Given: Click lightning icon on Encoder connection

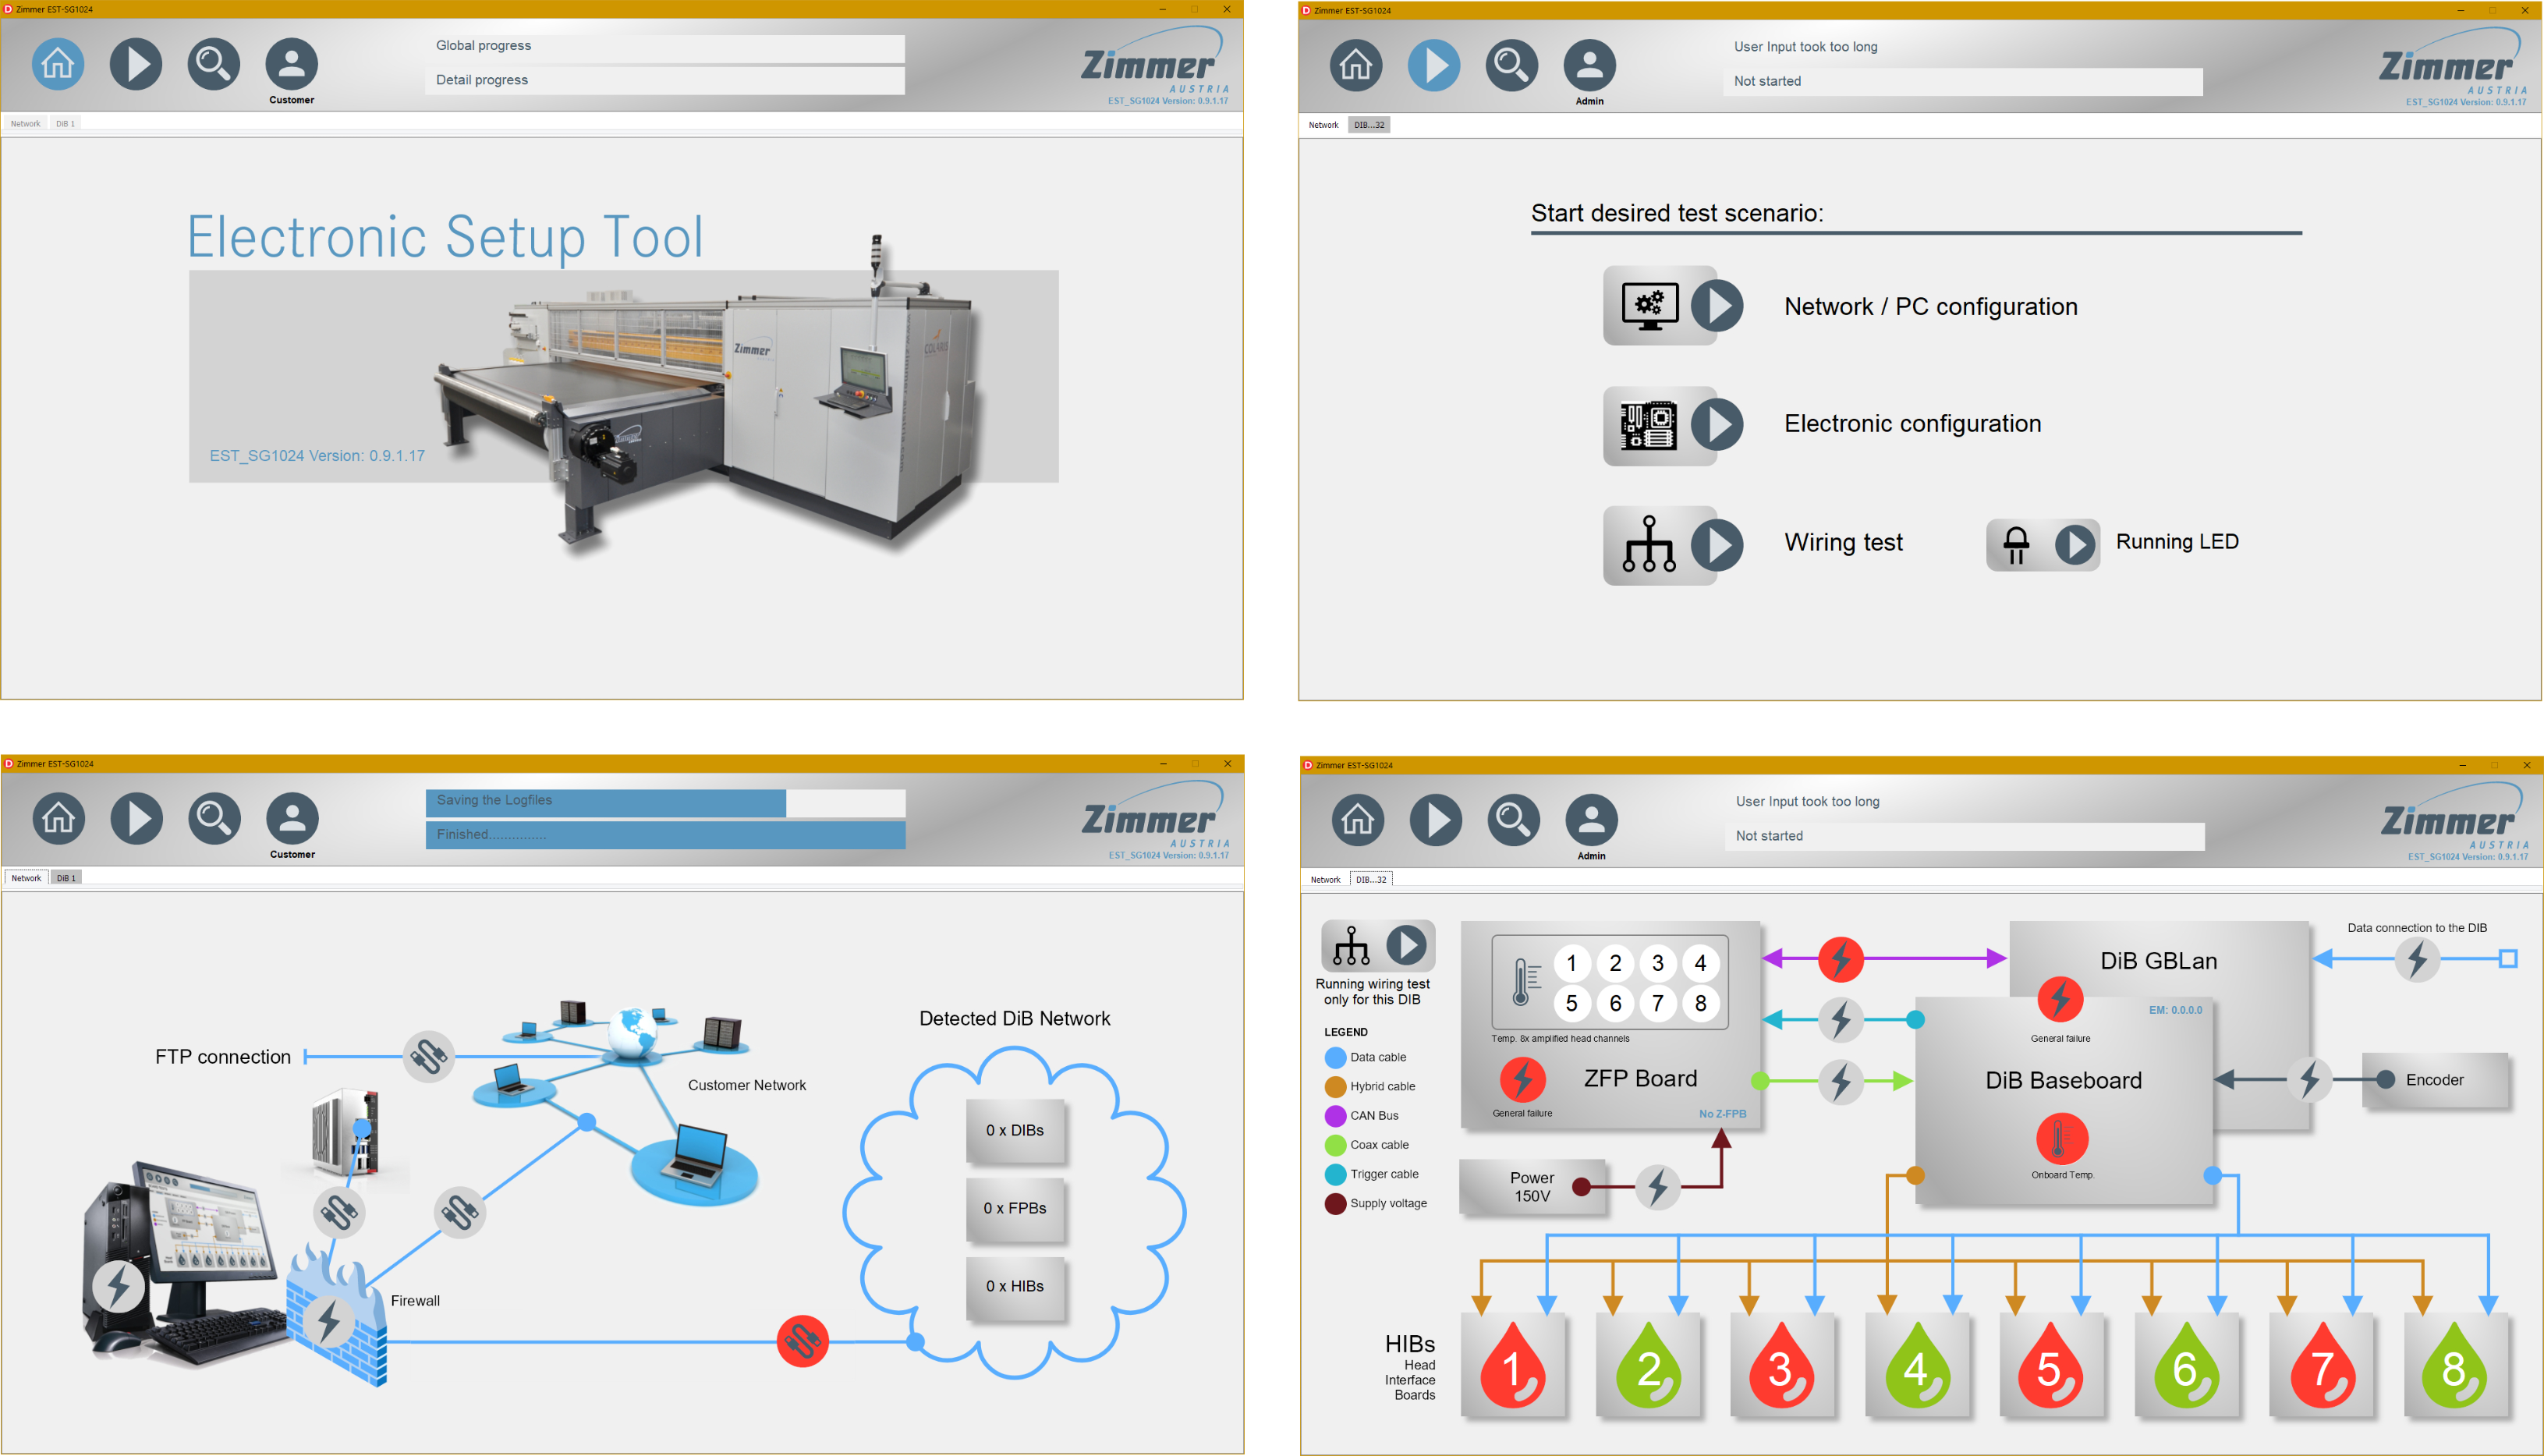Looking at the screenshot, I should tap(2309, 1080).
